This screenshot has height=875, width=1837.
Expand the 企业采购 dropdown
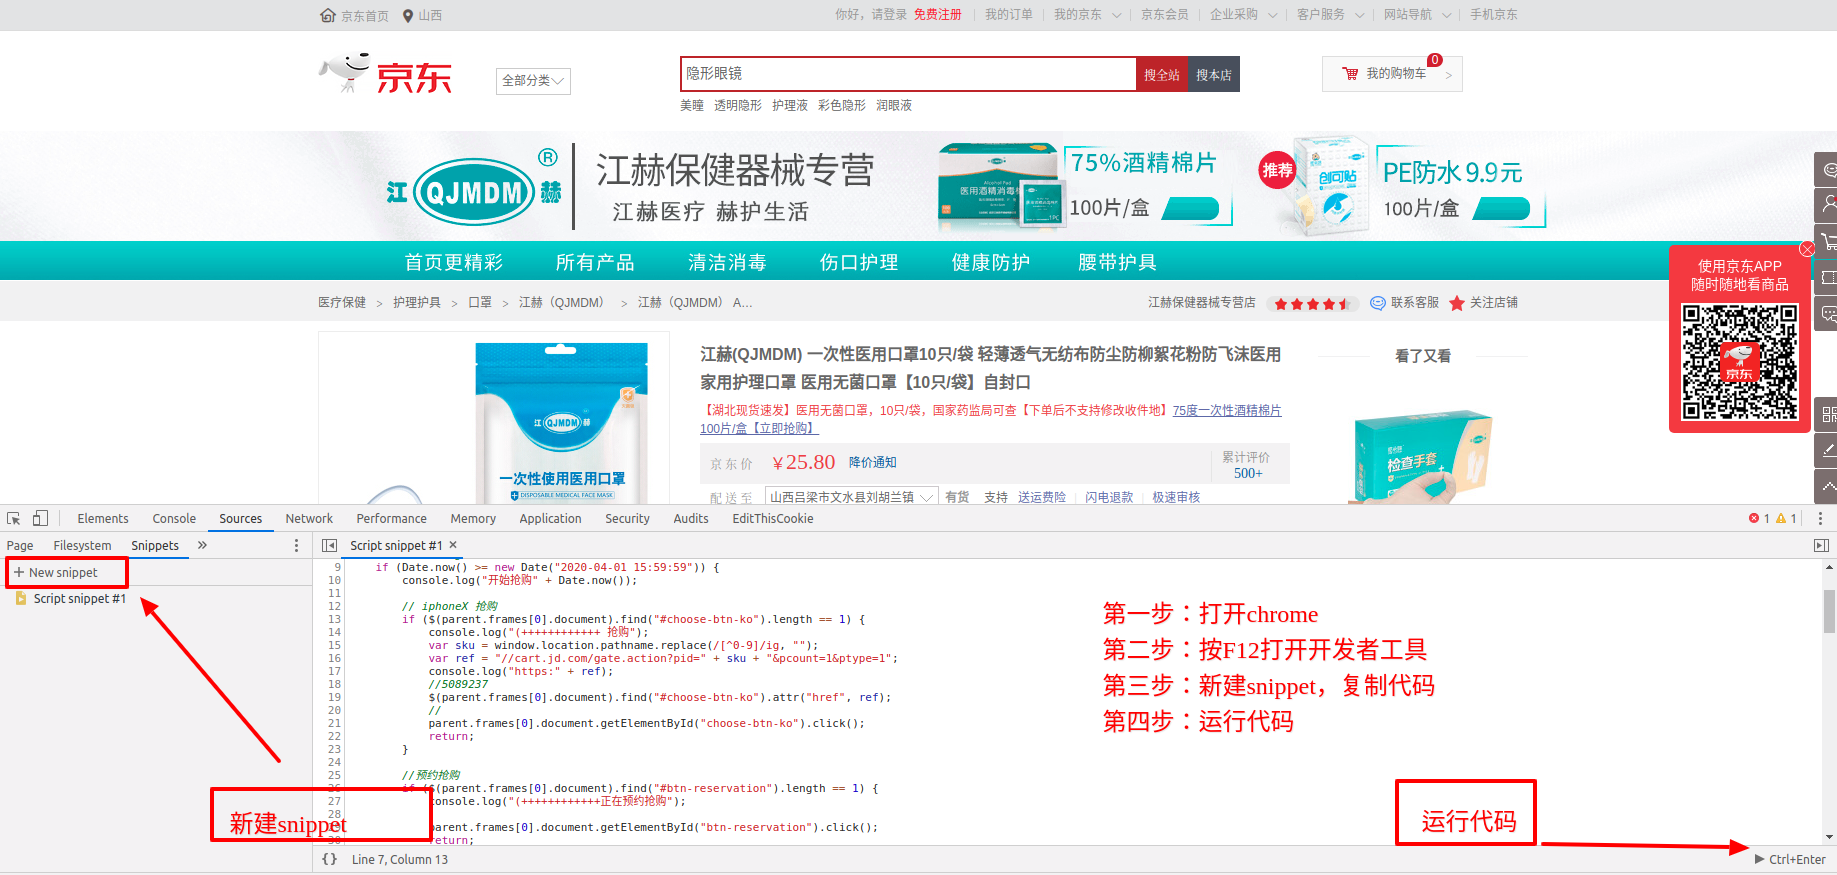pos(1243,15)
